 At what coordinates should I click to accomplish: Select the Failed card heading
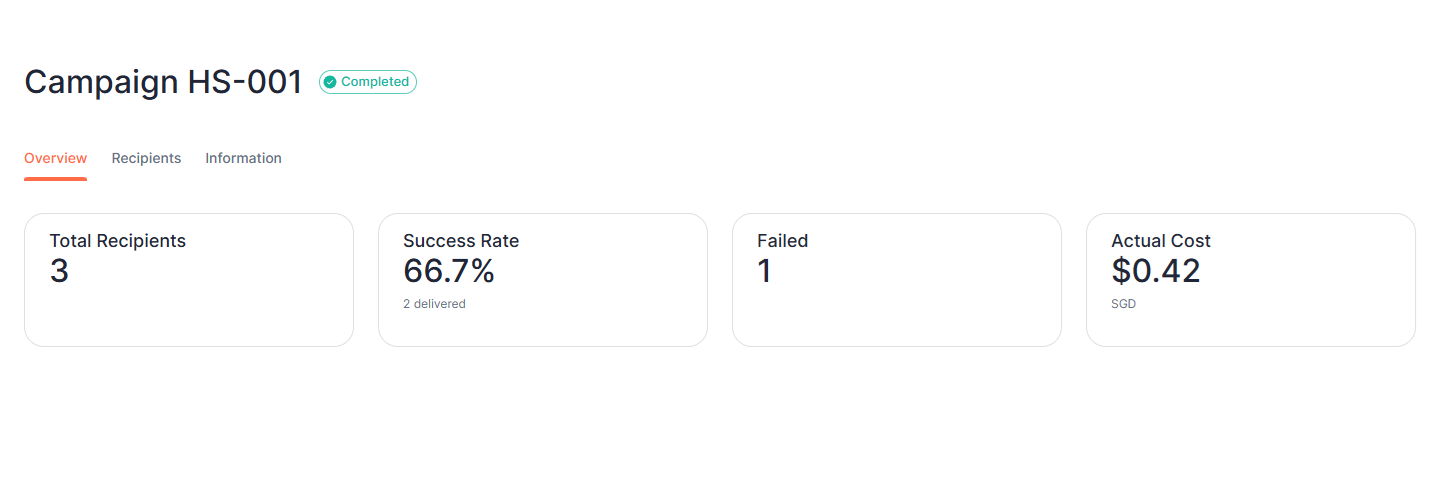(782, 241)
